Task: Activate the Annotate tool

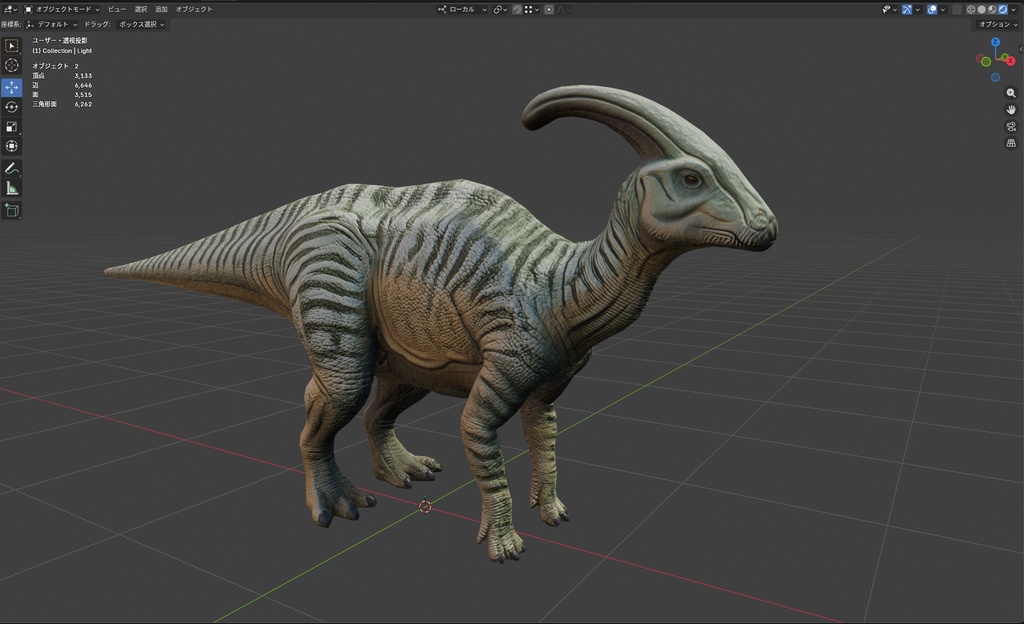Action: tap(12, 168)
